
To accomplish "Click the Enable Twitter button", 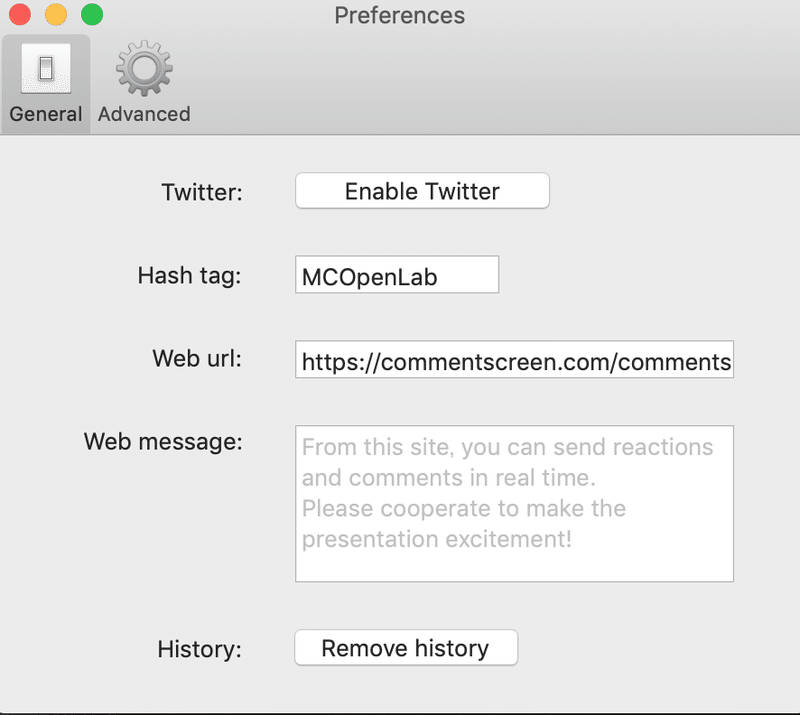I will [x=422, y=191].
